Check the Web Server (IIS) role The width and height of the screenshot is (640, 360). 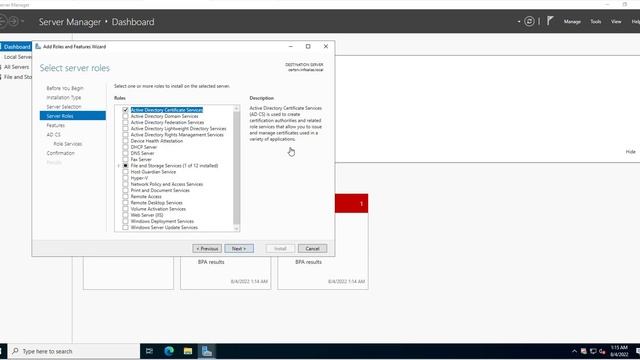125,215
